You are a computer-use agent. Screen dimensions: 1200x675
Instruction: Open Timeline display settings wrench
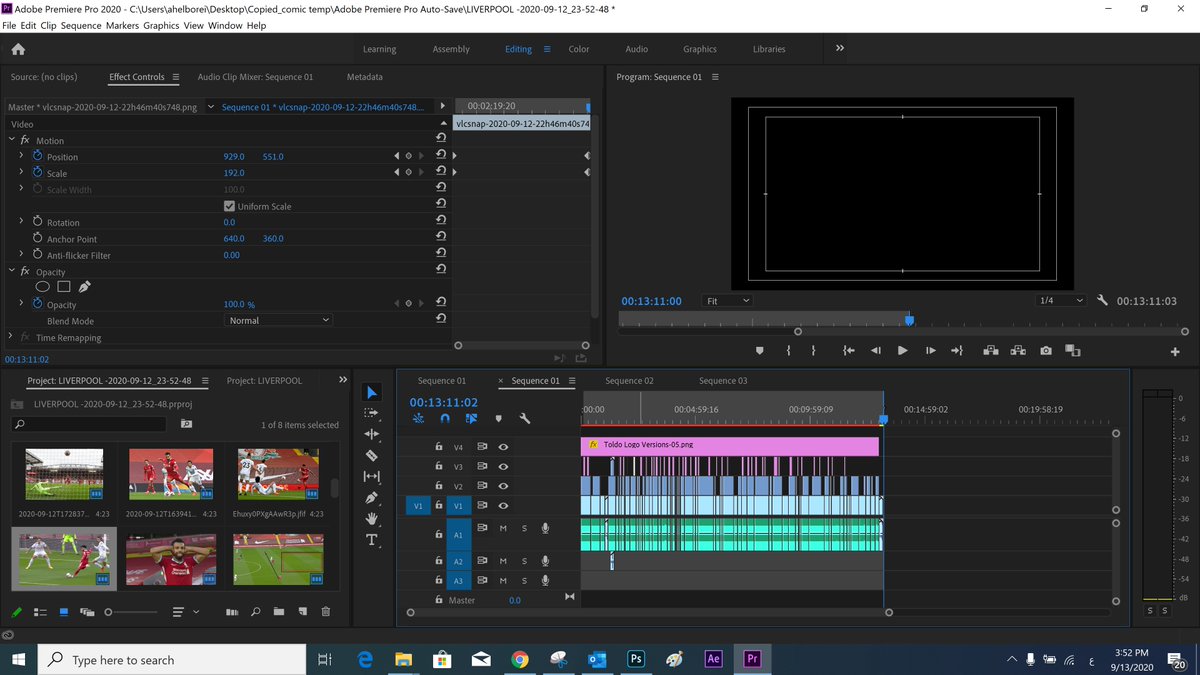point(524,419)
